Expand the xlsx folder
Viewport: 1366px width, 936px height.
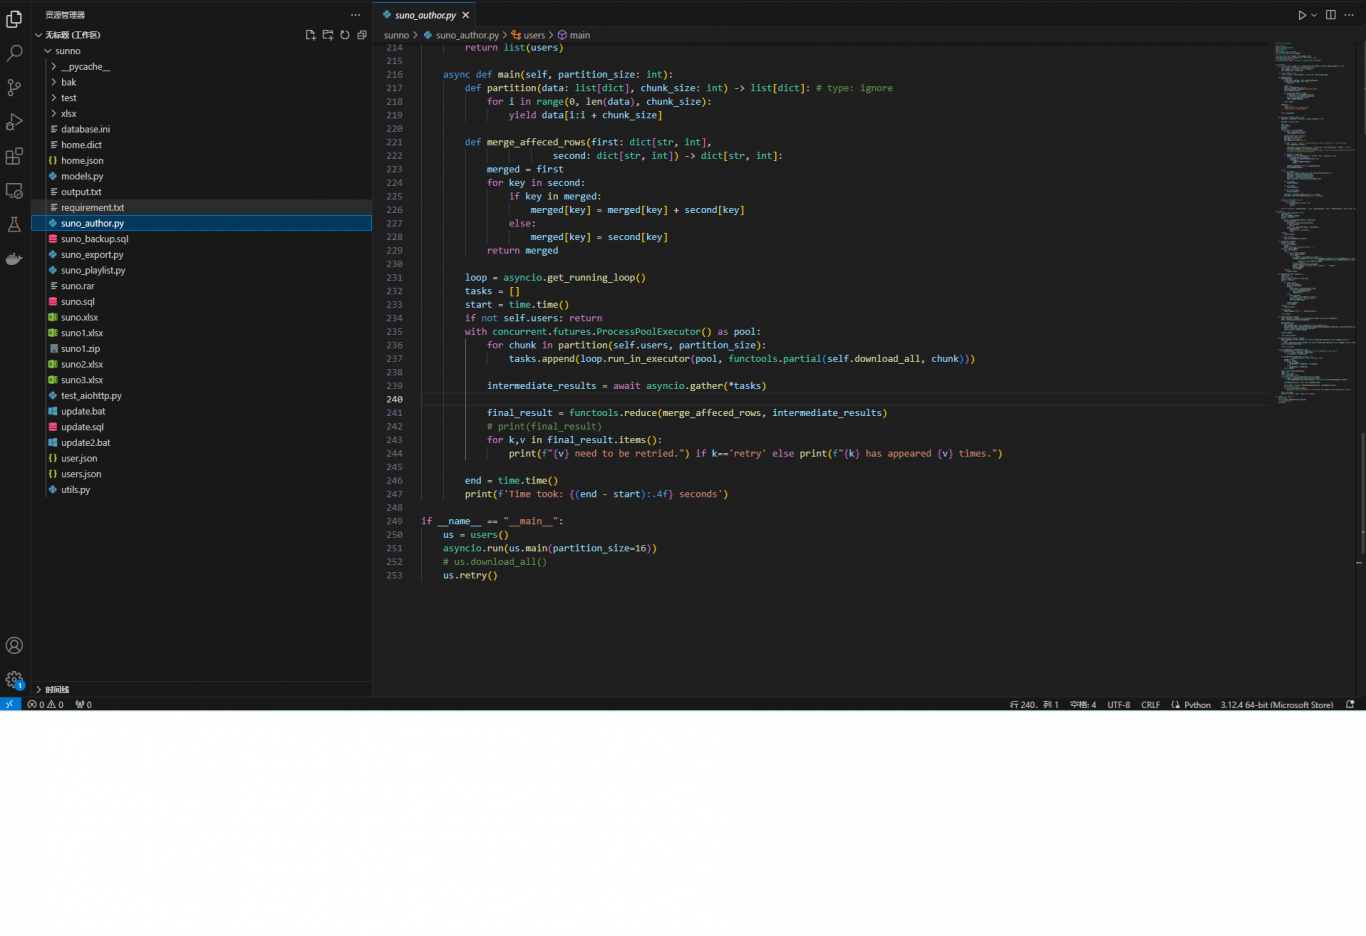point(201,113)
